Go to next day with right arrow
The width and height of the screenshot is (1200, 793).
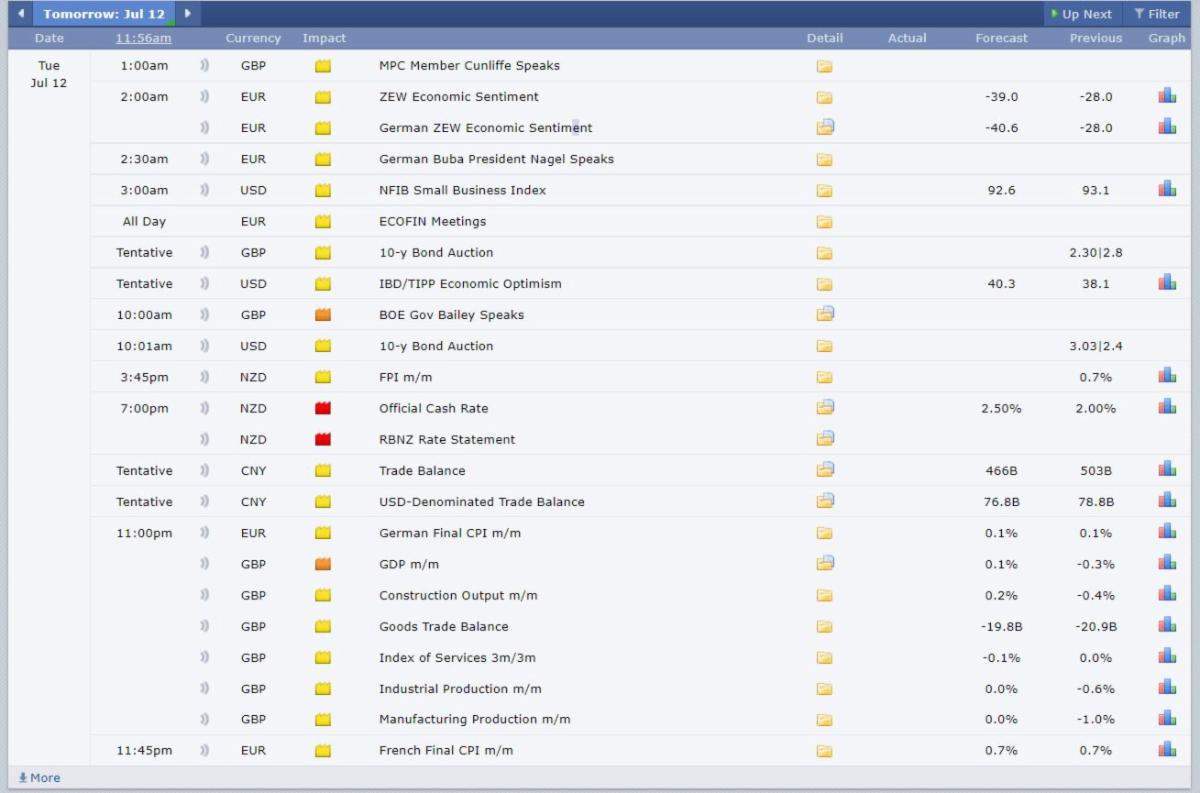(187, 14)
